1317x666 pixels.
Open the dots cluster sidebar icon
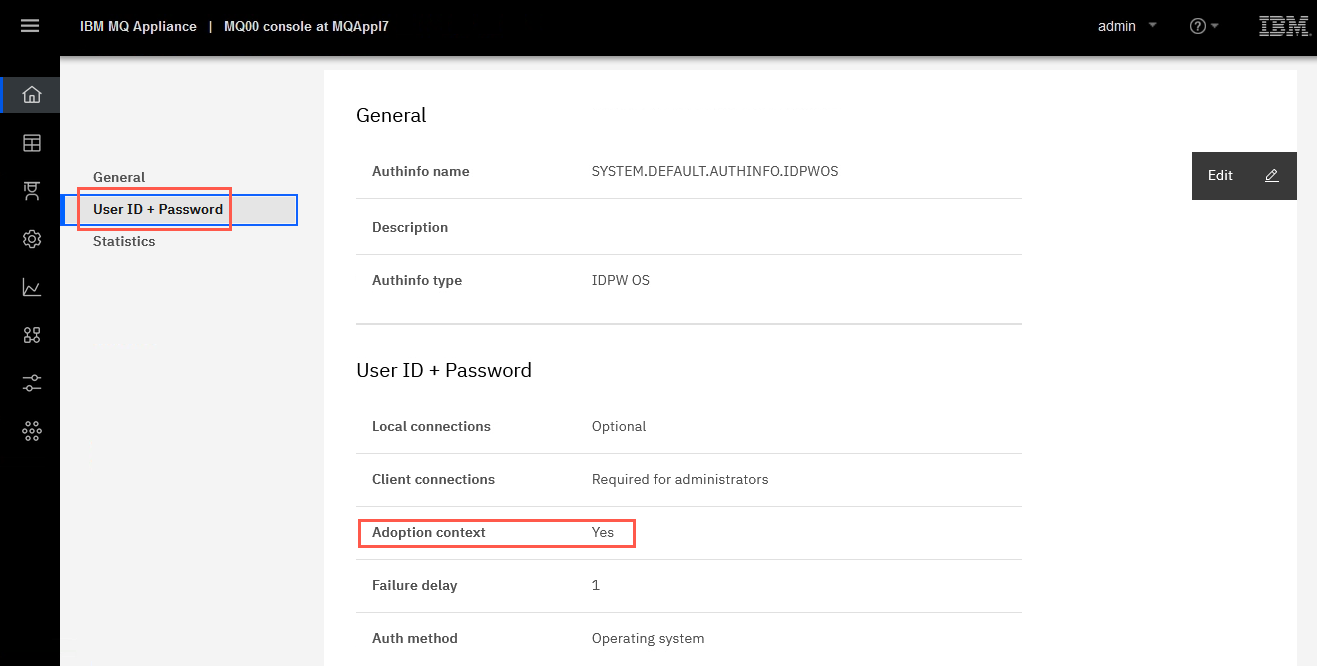pyautogui.click(x=32, y=431)
